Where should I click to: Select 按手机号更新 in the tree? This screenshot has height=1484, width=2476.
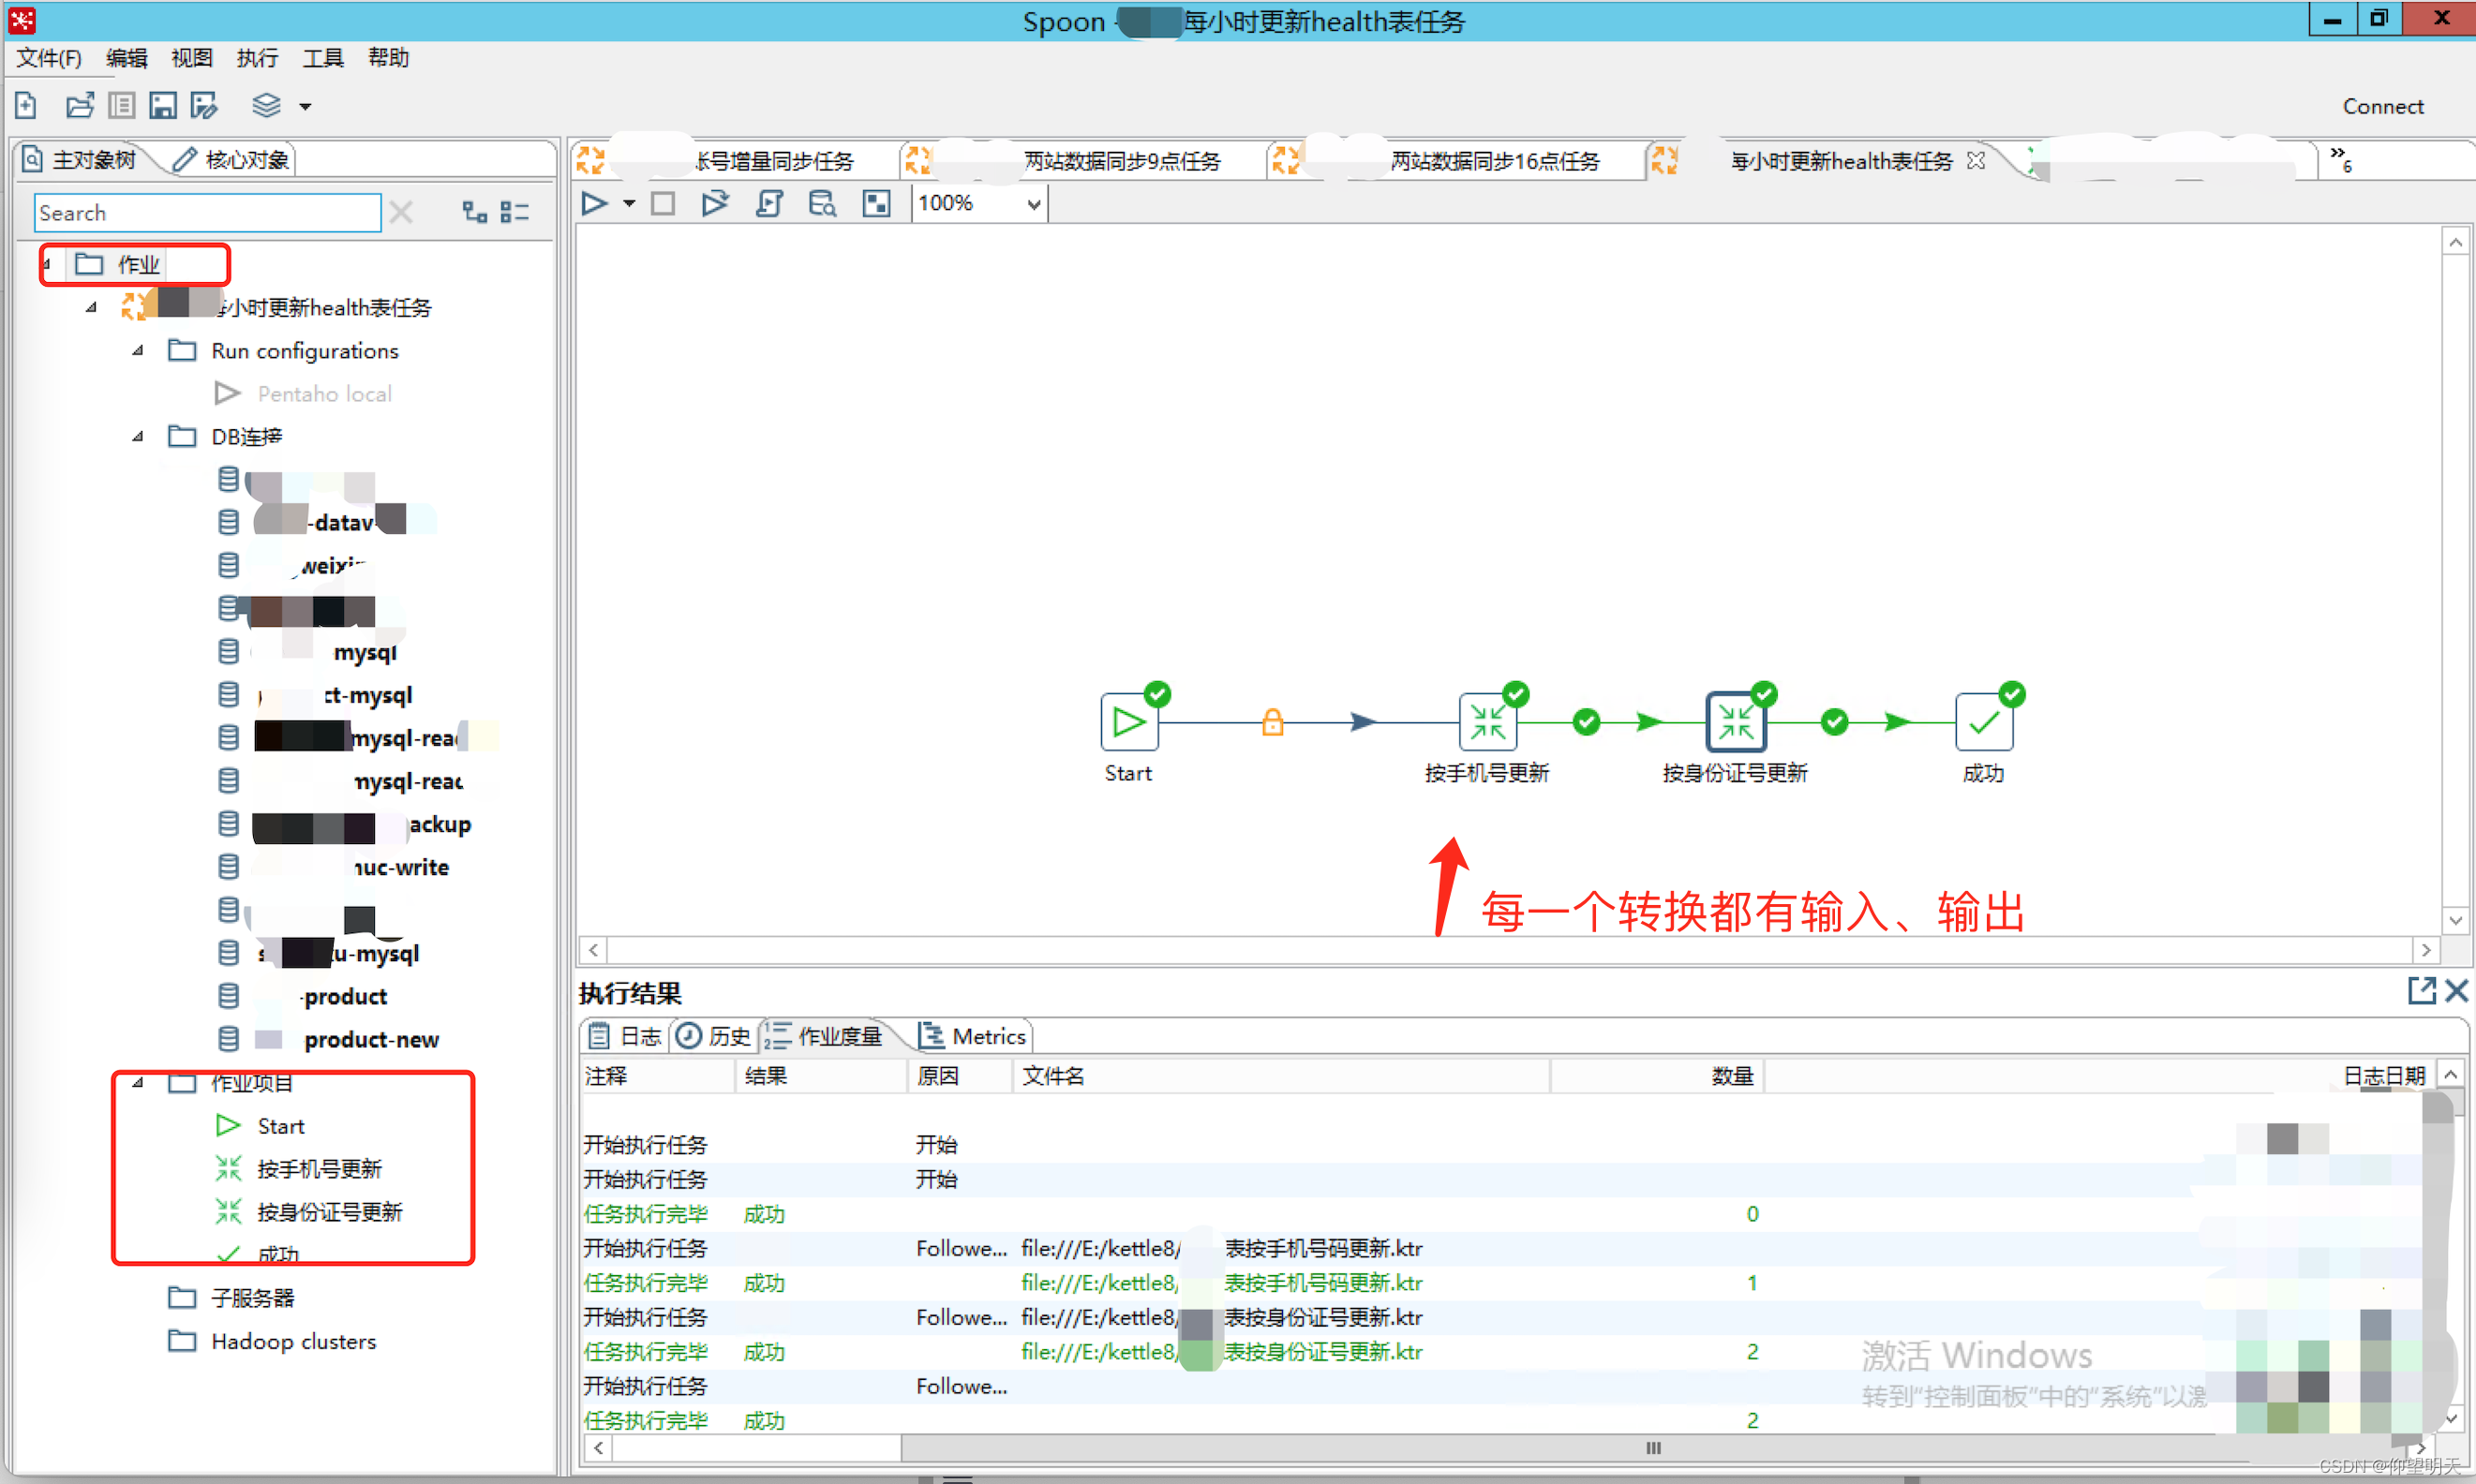319,1169
